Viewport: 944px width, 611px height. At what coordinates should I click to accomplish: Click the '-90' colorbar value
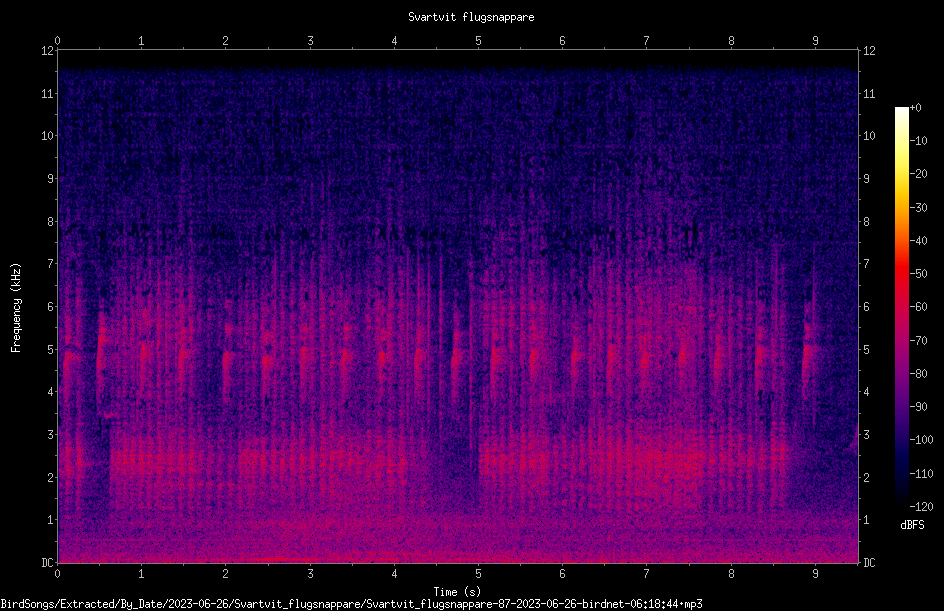click(918, 407)
